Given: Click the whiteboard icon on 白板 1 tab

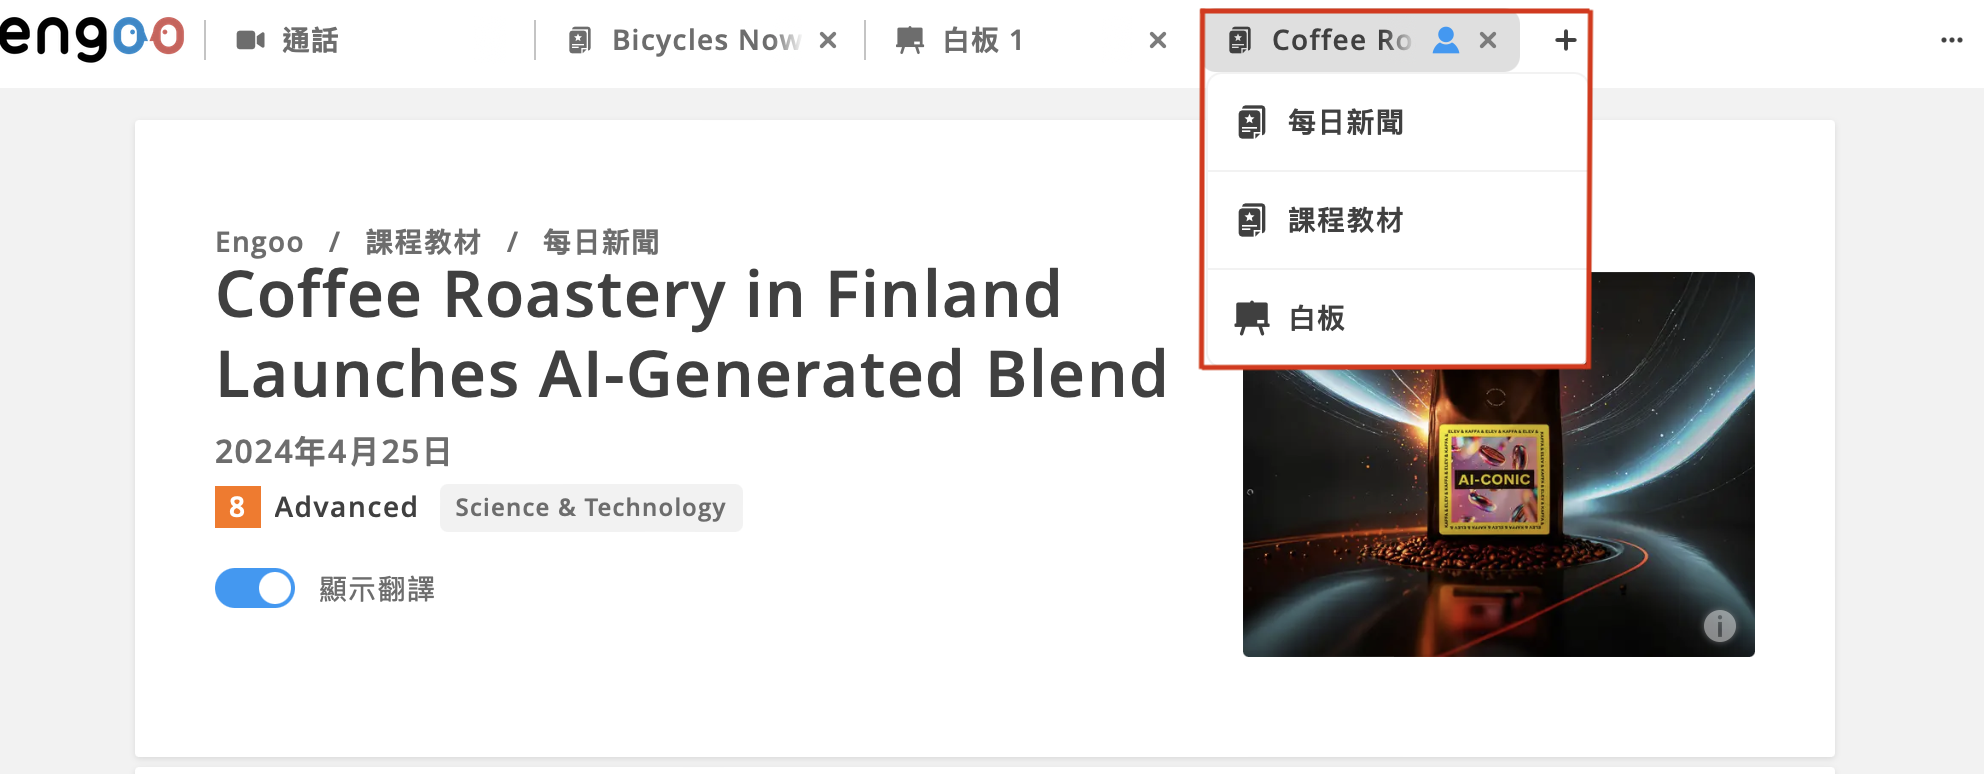Looking at the screenshot, I should pyautogui.click(x=910, y=40).
